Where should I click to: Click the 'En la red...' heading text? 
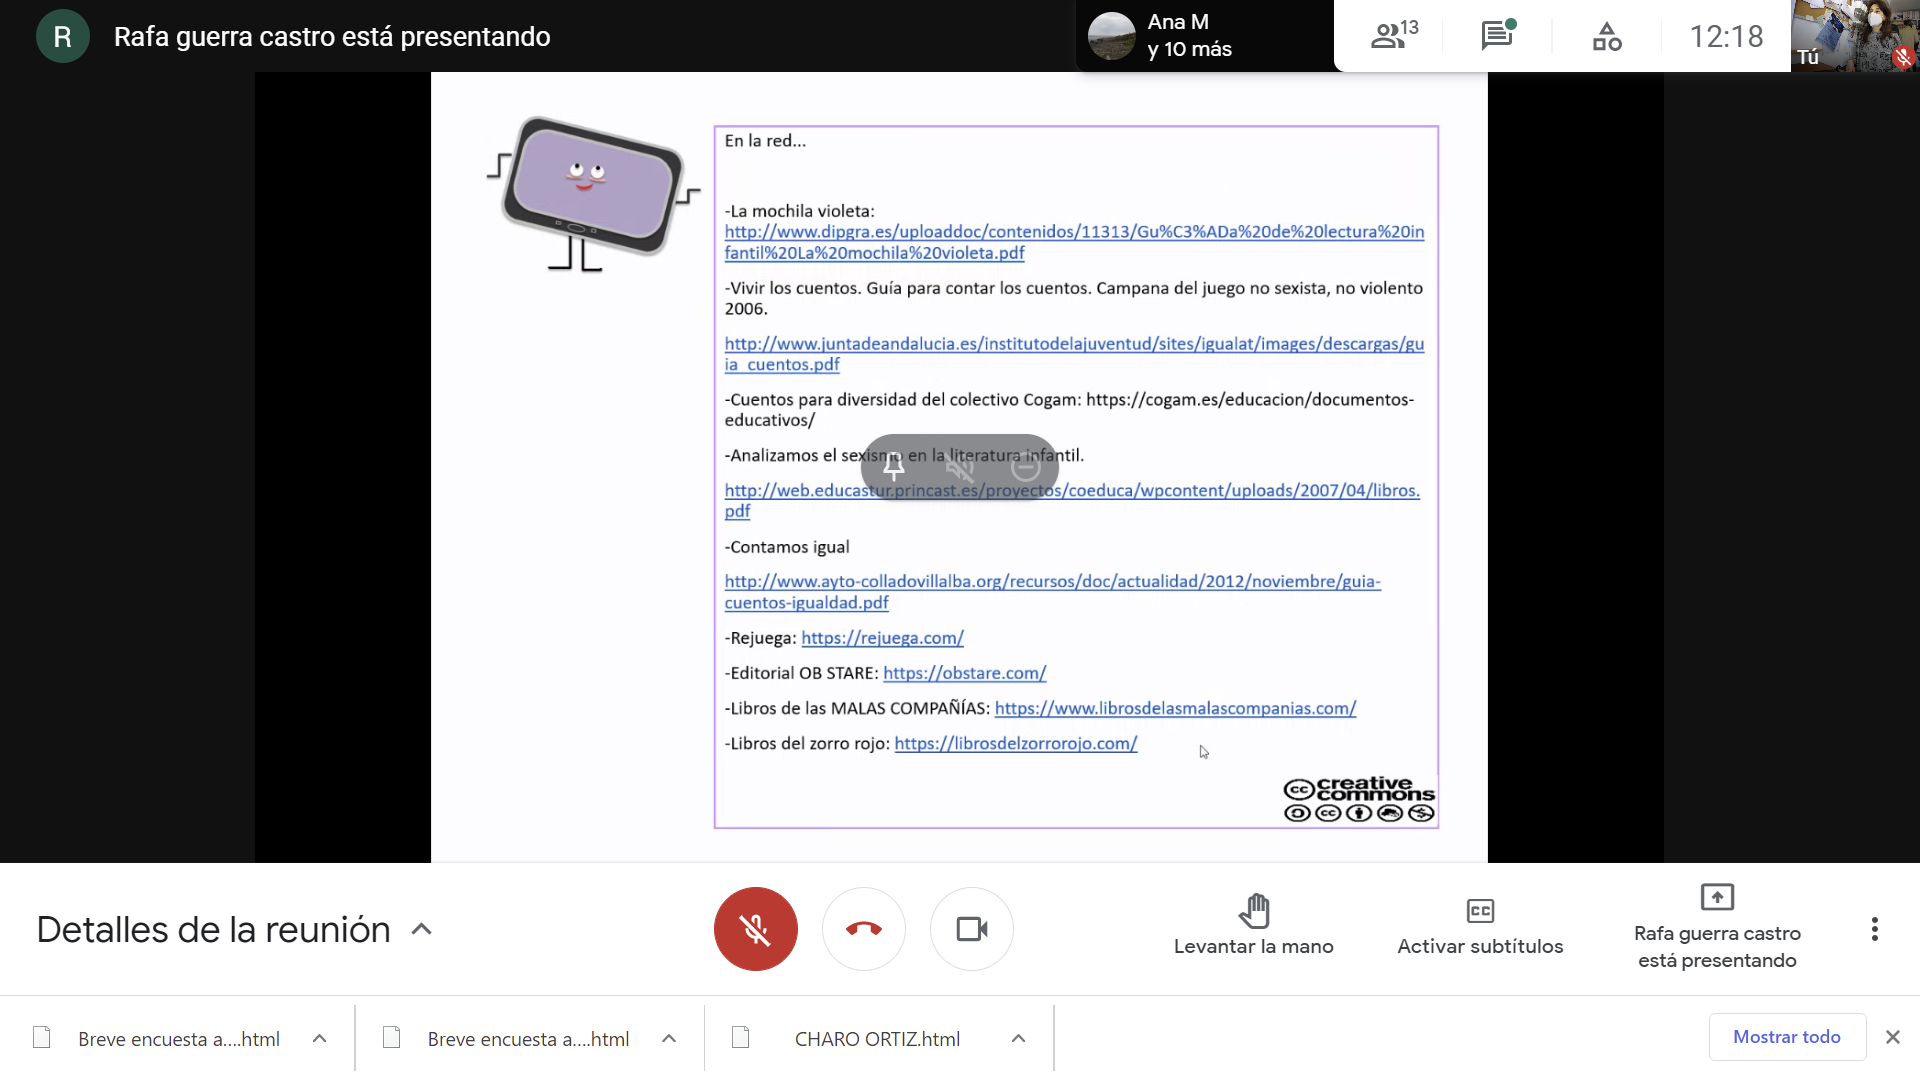click(765, 141)
